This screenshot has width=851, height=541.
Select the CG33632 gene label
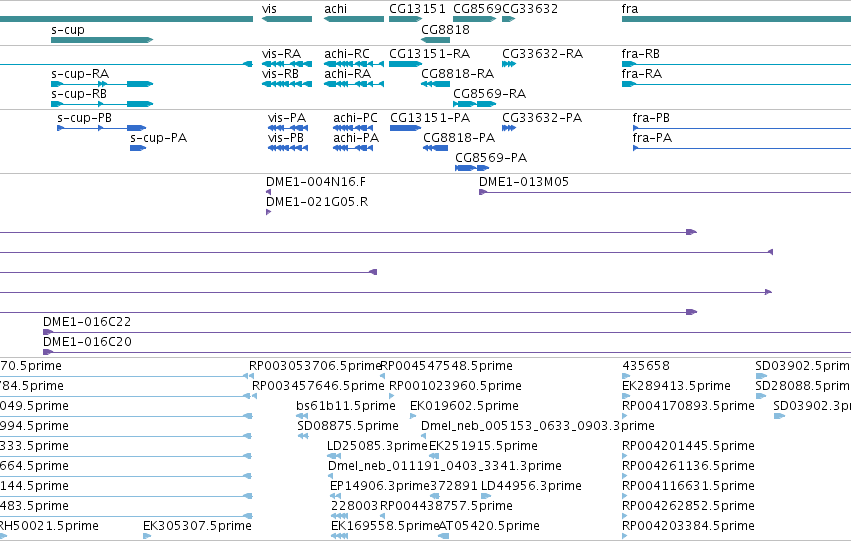pos(530,9)
